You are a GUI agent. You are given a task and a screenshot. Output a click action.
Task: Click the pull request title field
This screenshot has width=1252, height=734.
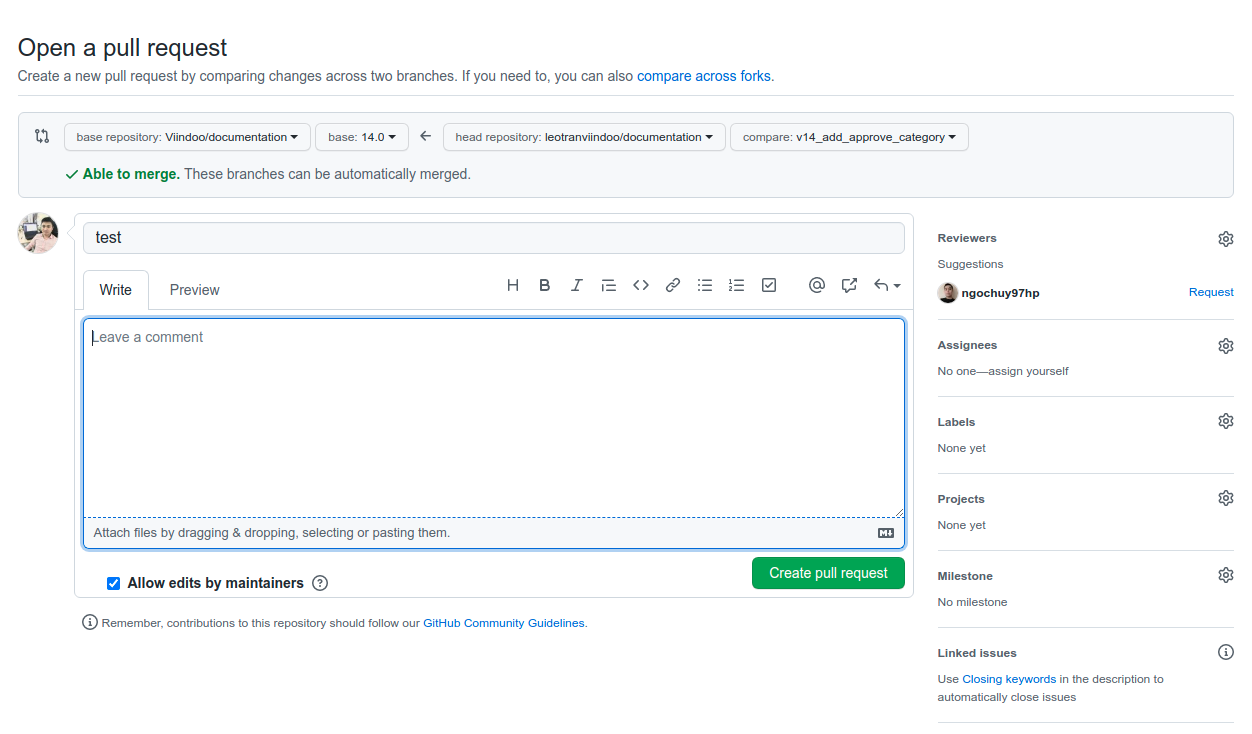[494, 238]
